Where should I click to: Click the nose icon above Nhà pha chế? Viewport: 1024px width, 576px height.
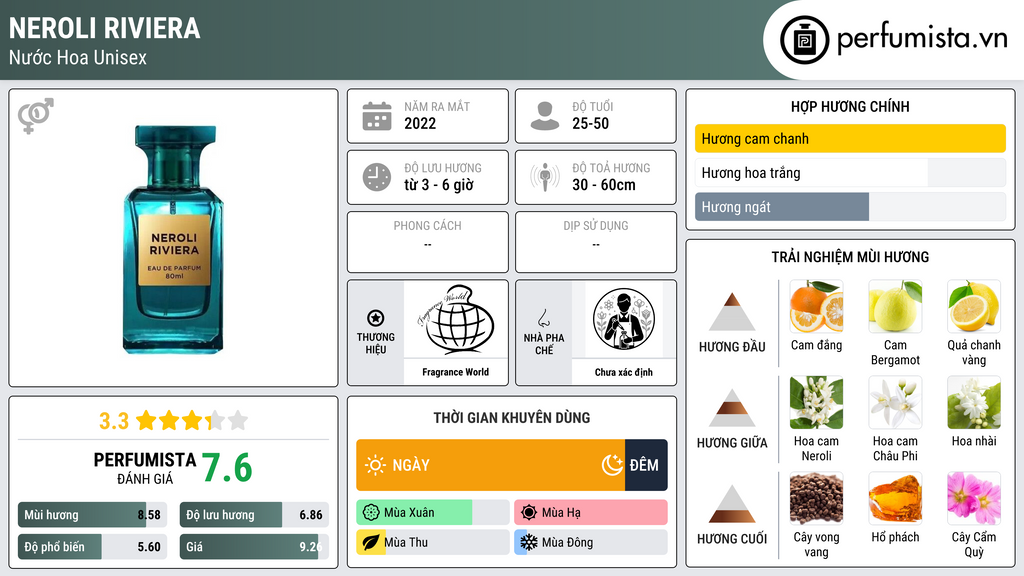pos(543,318)
